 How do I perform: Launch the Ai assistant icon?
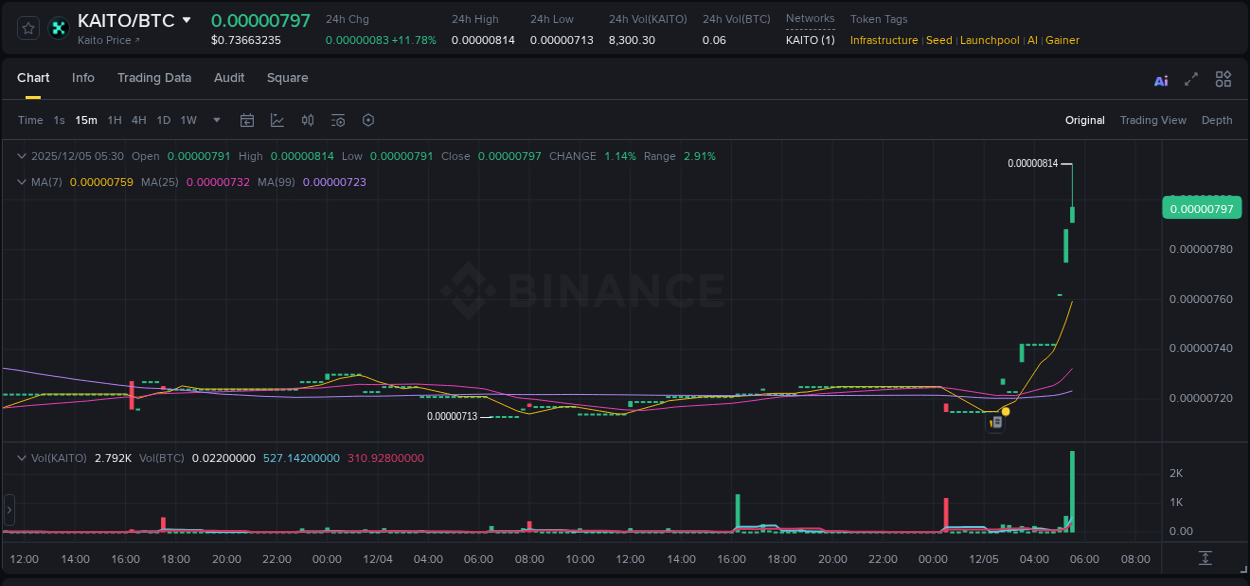[1160, 79]
